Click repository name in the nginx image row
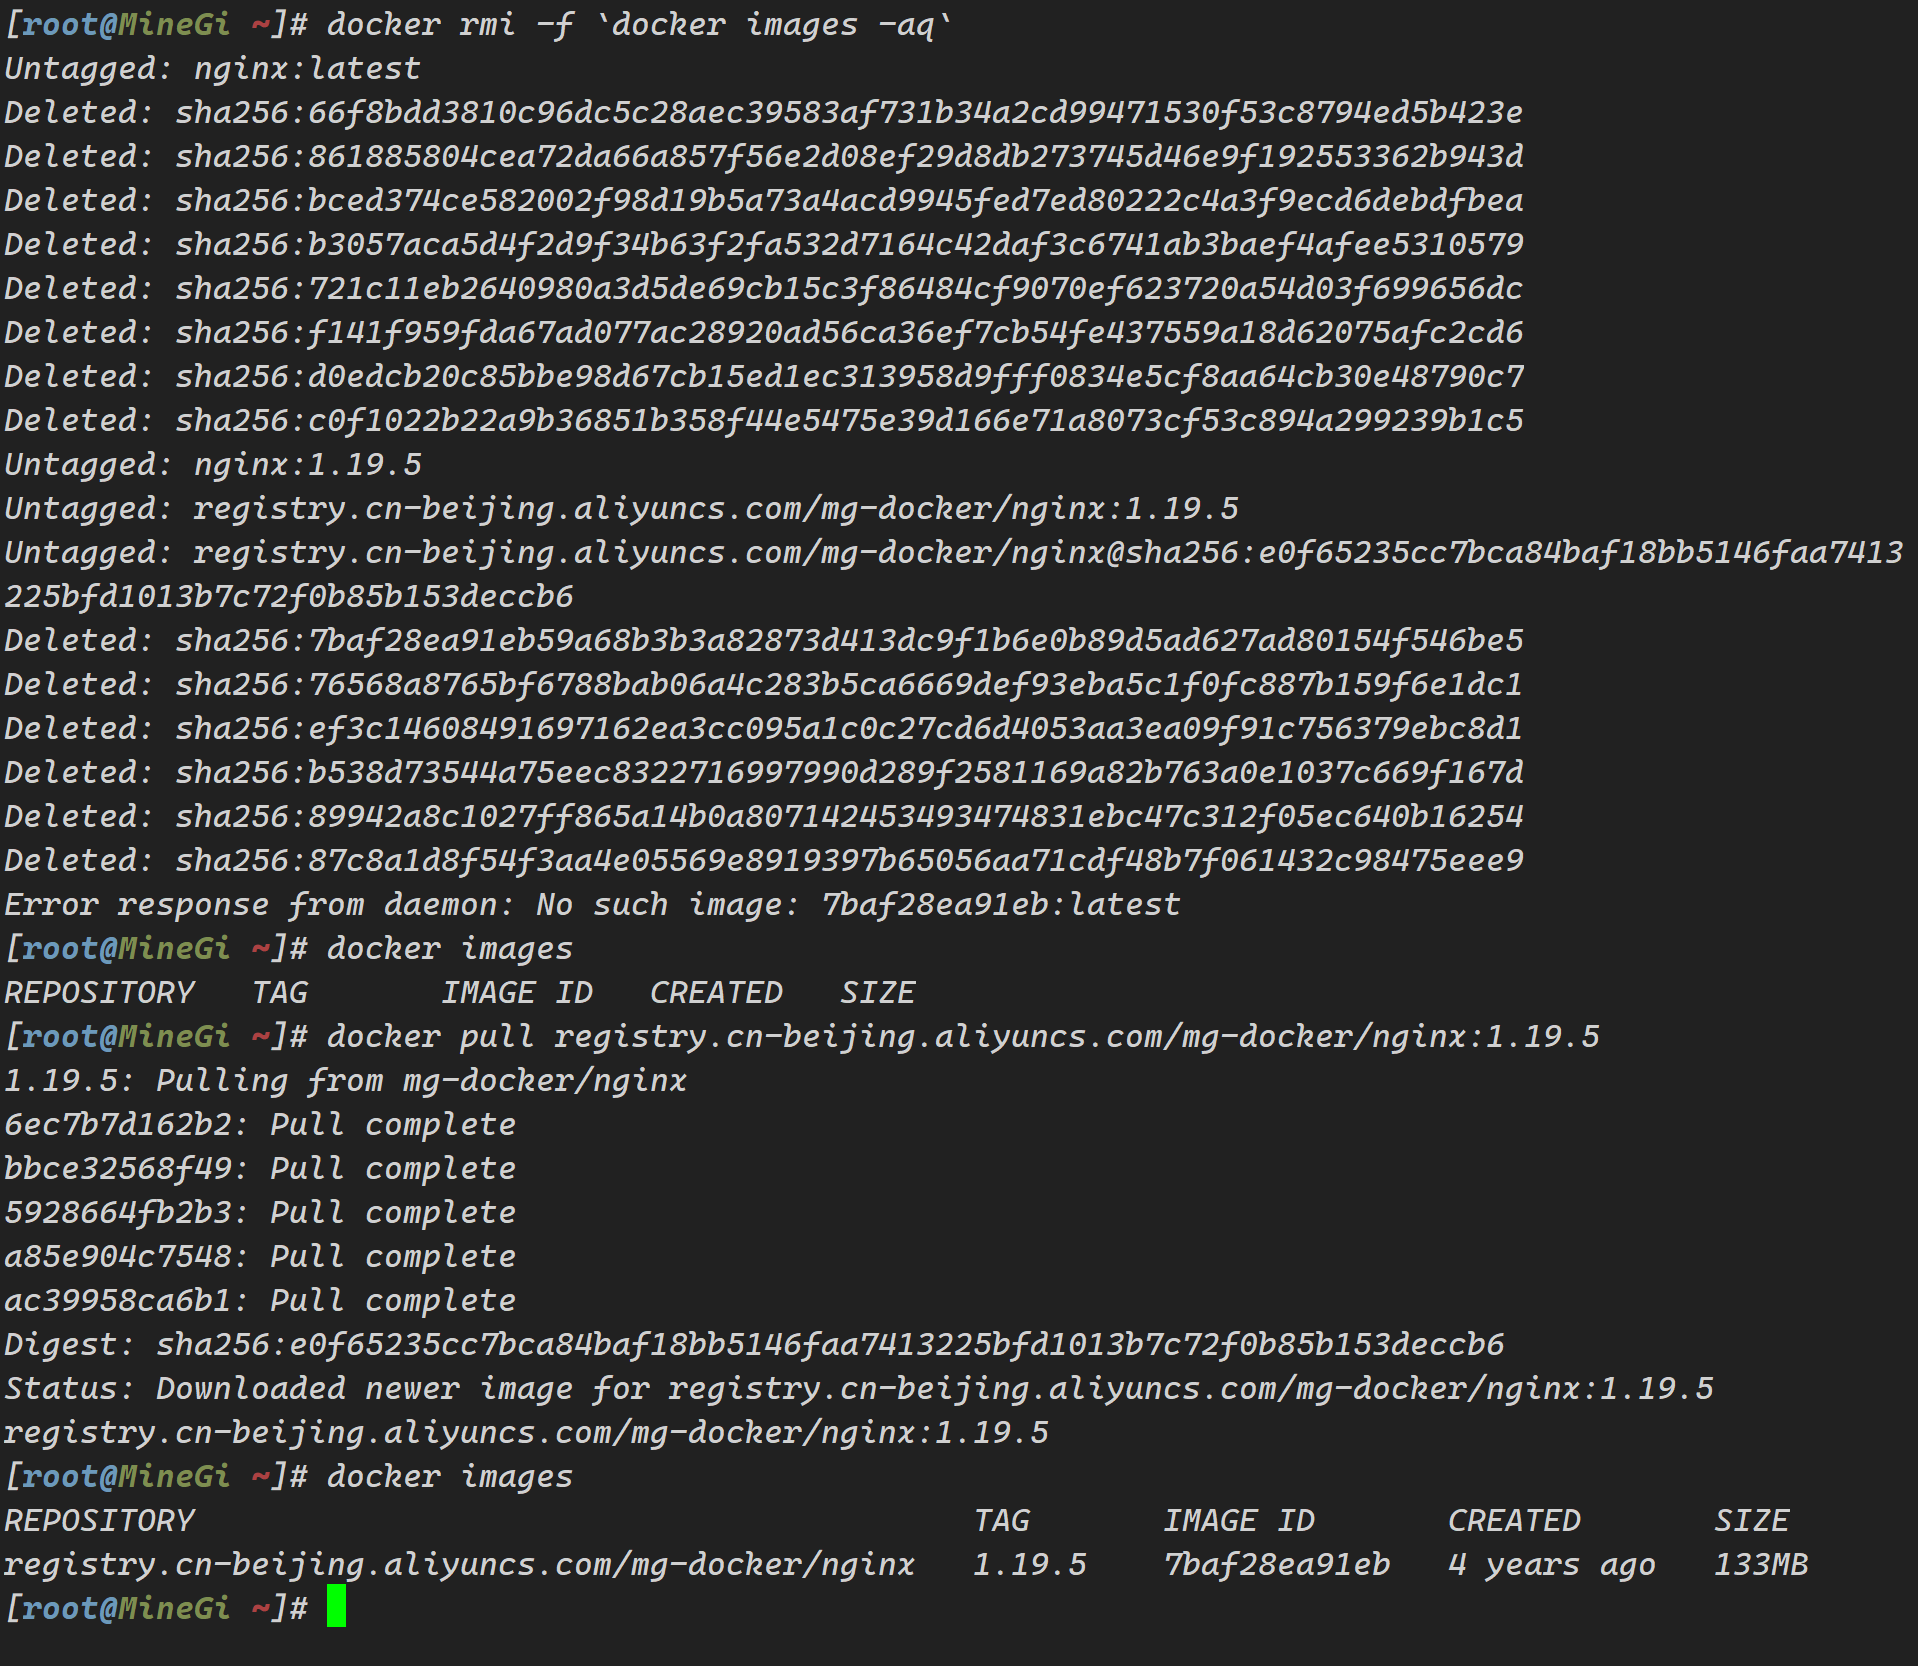The height and width of the screenshot is (1666, 1918). click(459, 1564)
